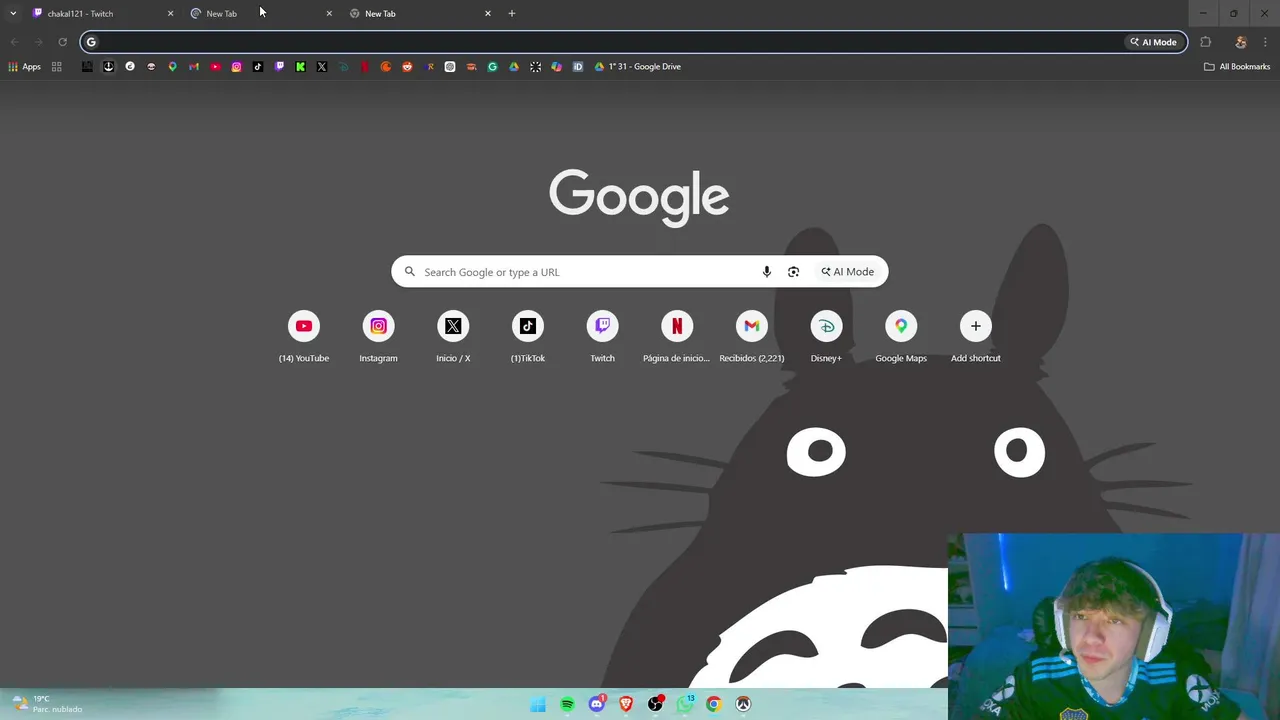Open the Kick bookmark in bookmarks bar
Screen dimensions: 1280x720
click(300, 67)
